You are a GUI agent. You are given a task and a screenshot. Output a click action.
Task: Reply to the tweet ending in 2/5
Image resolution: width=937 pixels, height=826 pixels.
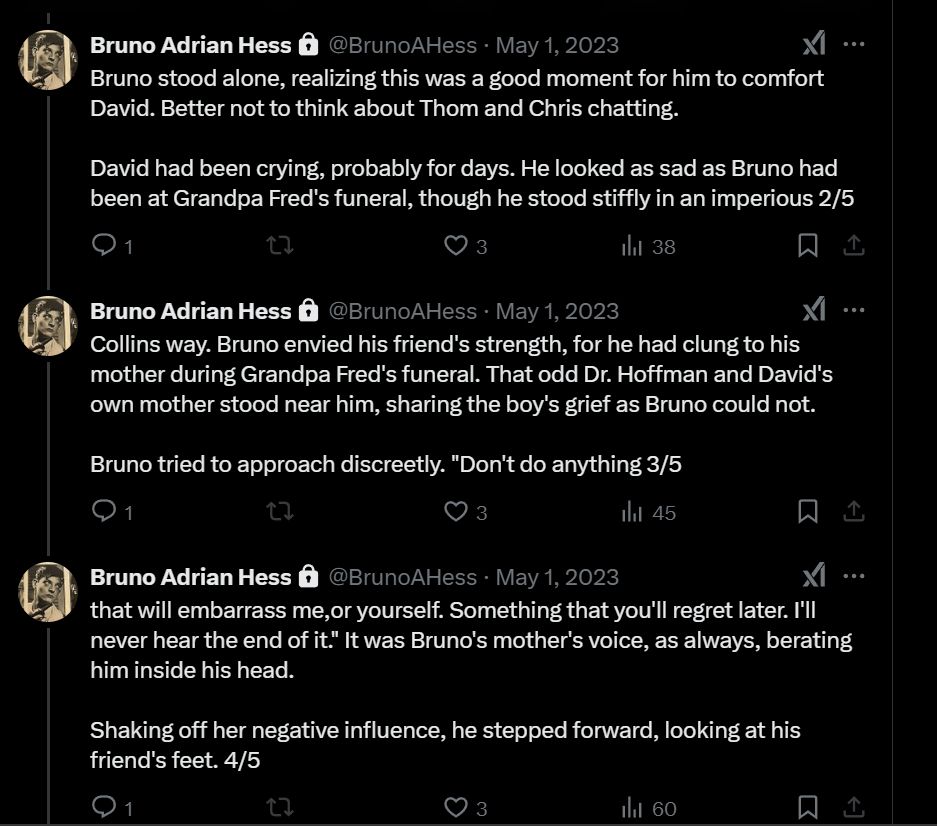pyautogui.click(x=104, y=246)
